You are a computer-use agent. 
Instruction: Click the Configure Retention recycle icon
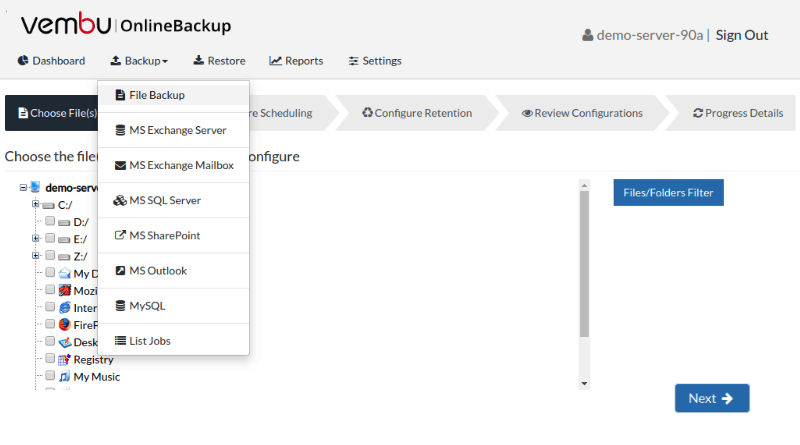pyautogui.click(x=367, y=112)
